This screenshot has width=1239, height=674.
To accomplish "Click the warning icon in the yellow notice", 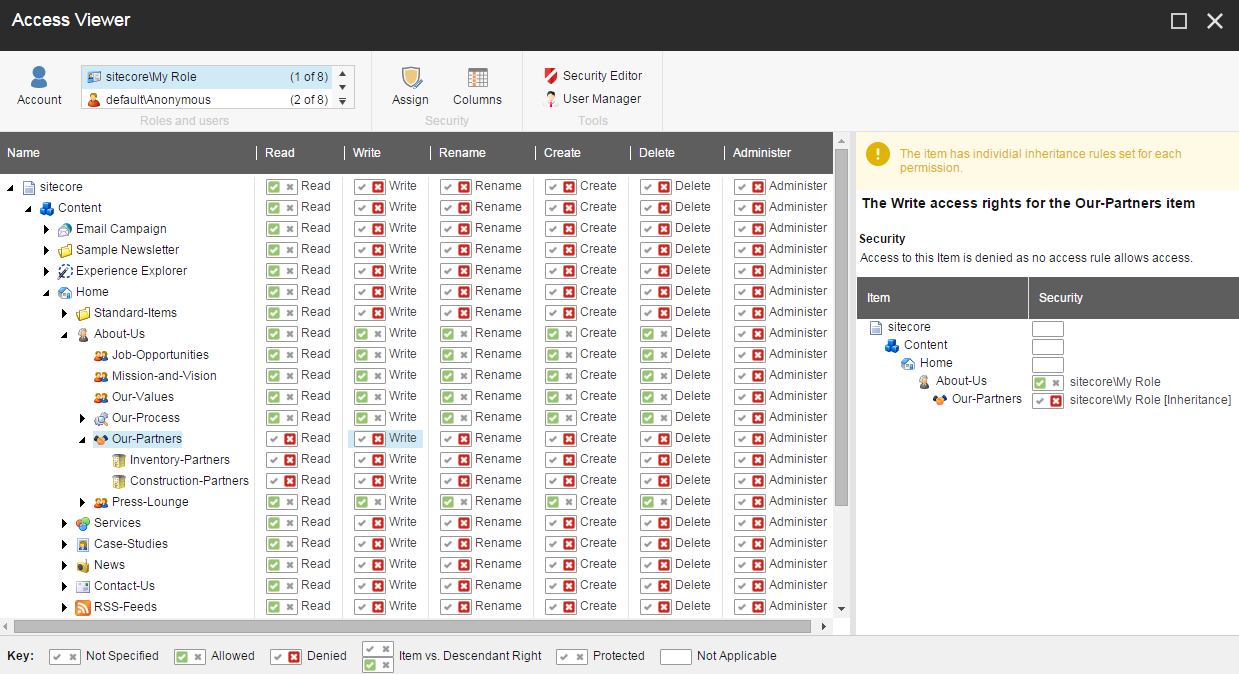I will coord(878,154).
